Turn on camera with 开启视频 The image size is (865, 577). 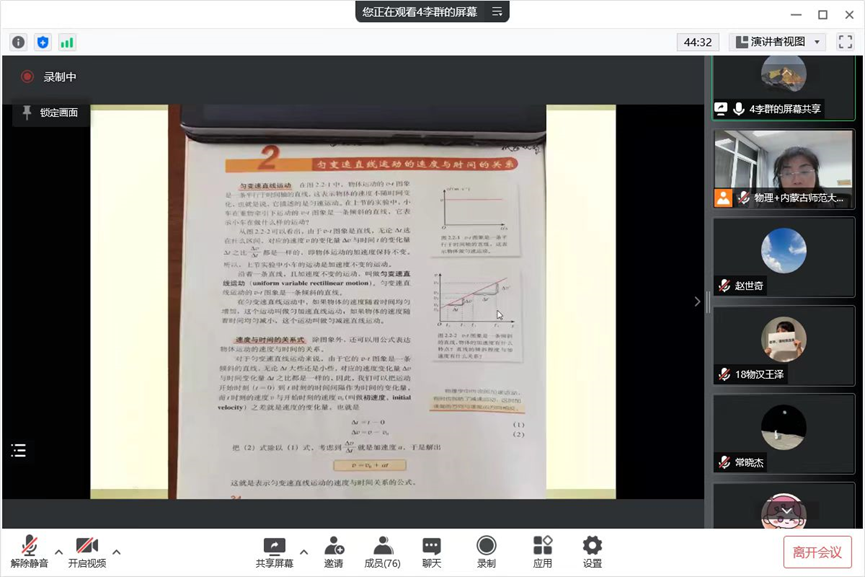click(x=87, y=551)
